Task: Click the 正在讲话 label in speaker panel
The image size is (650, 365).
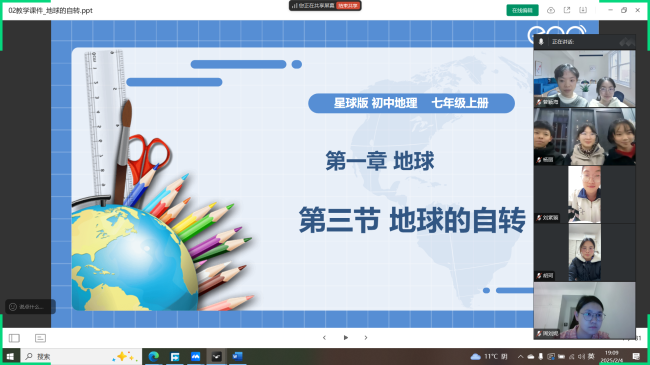Action: coord(563,41)
